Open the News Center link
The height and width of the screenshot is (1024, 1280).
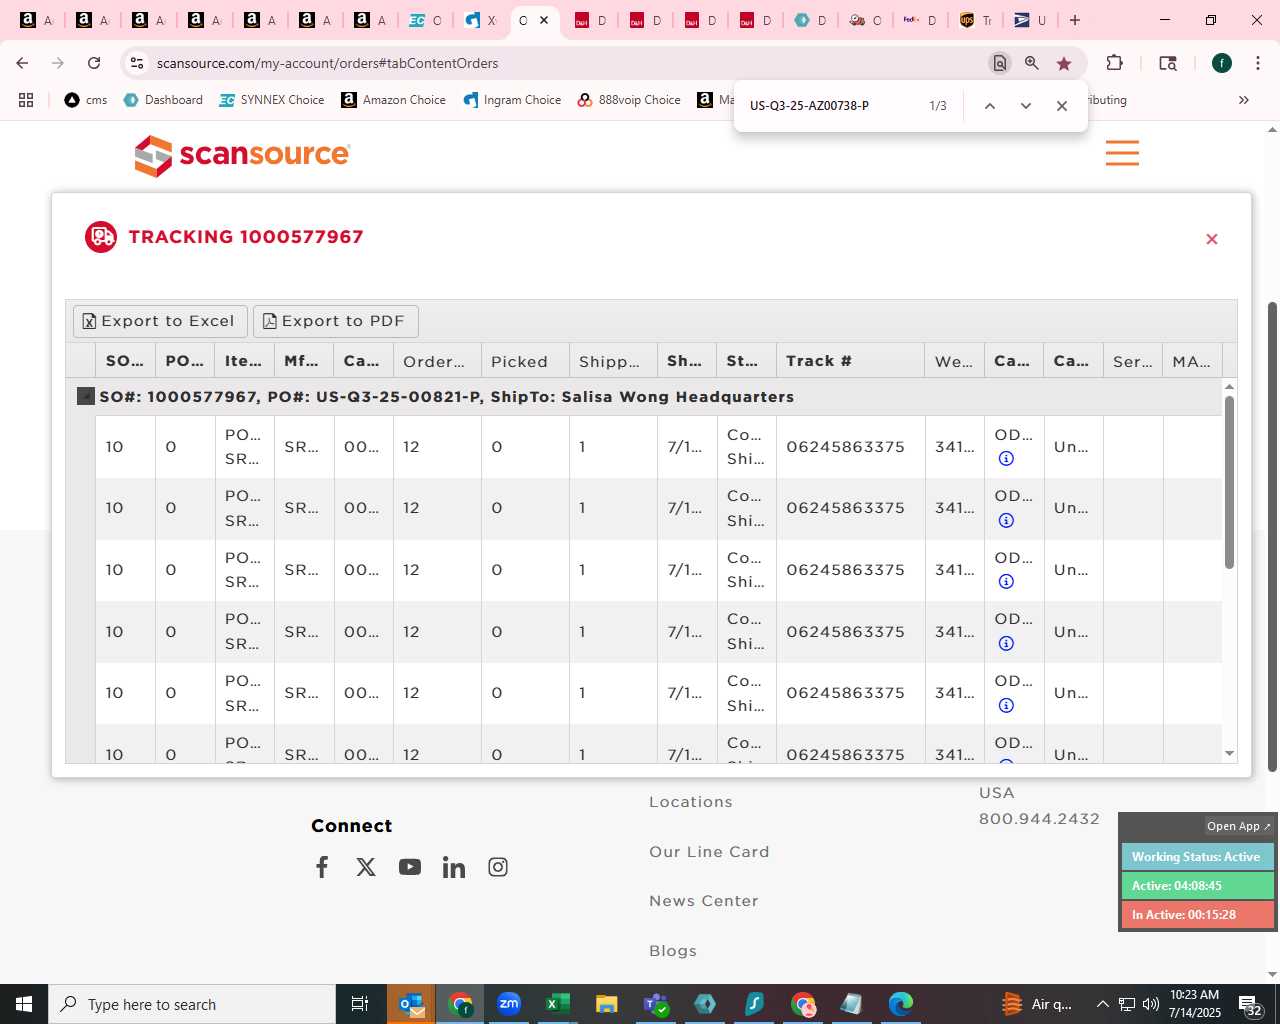click(x=704, y=901)
